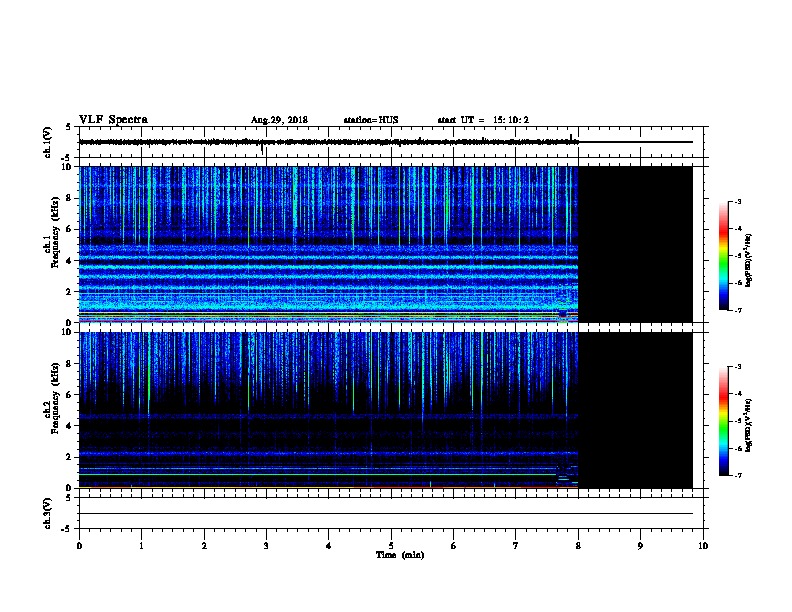Viewport: 792px width, 612px height.
Task: Click the "9" tick label on time axis
Action: point(640,546)
